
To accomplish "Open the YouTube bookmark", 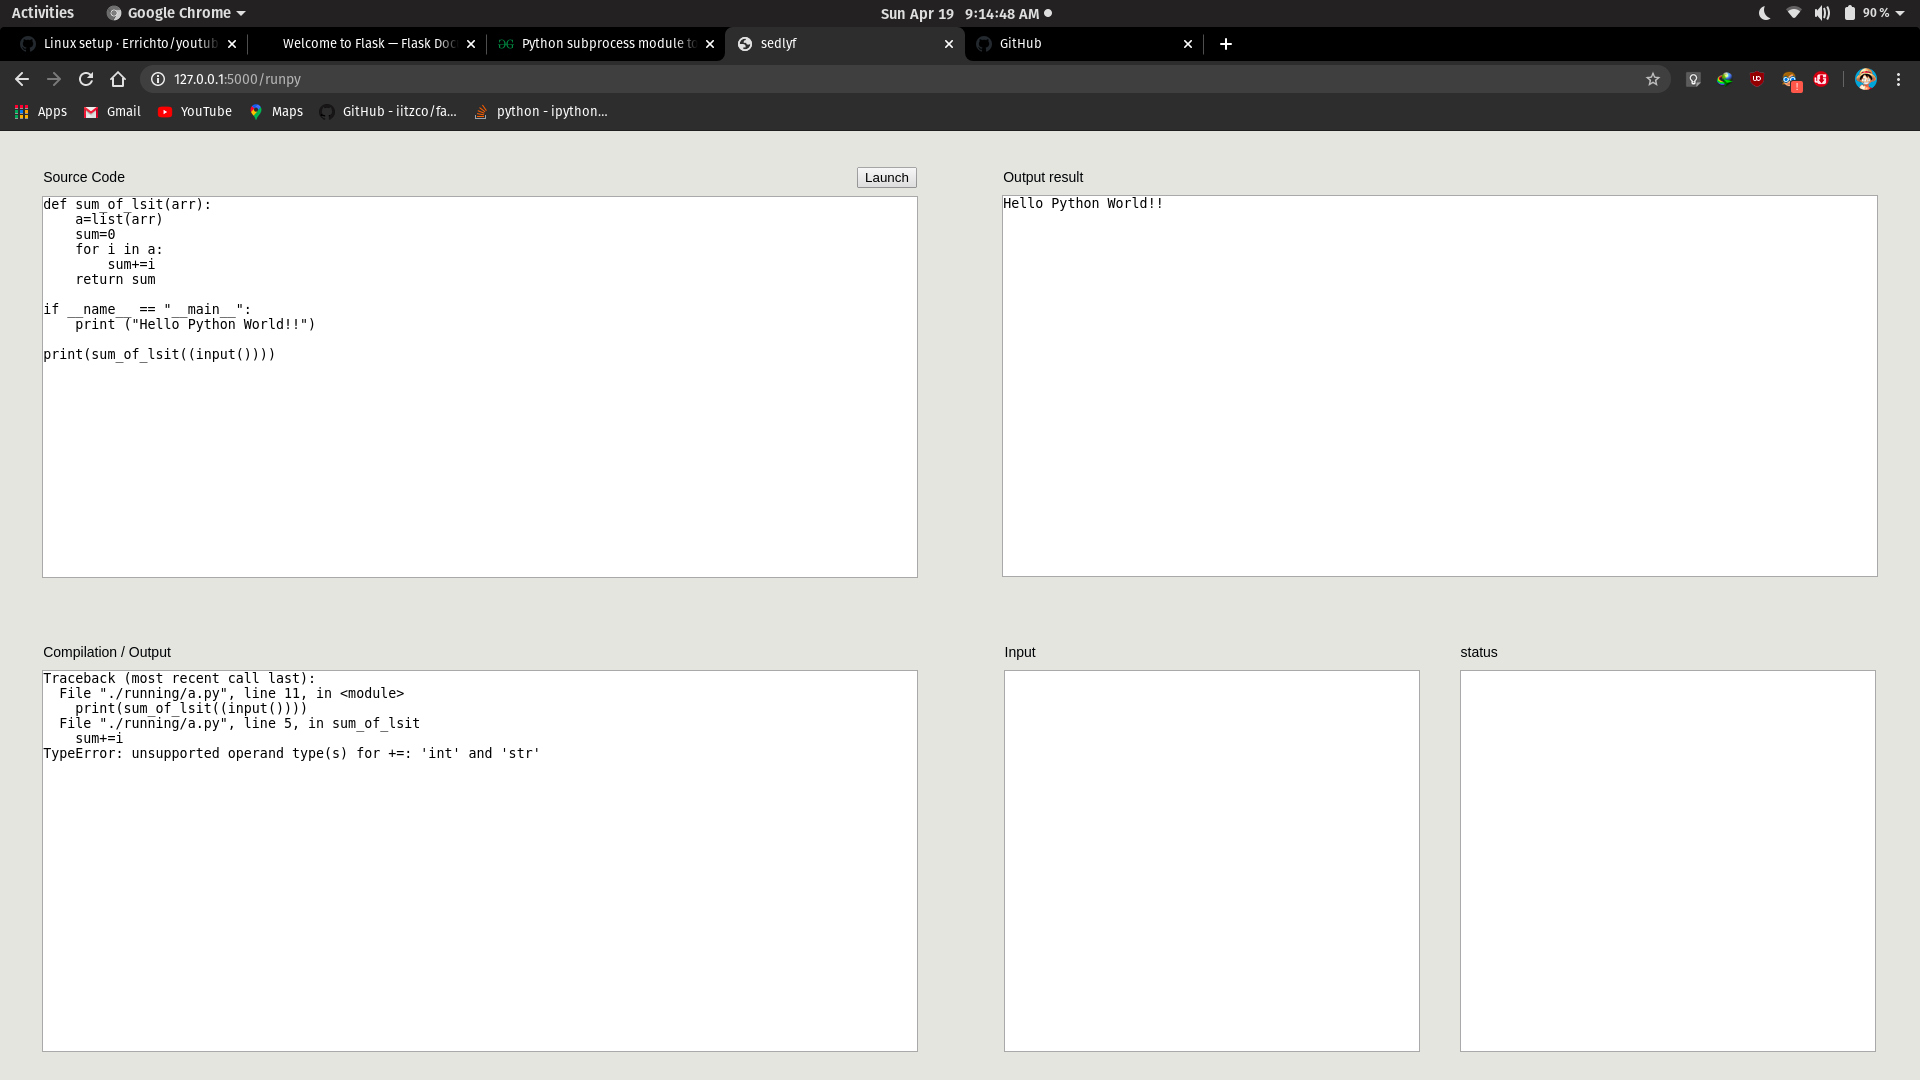I will pyautogui.click(x=195, y=112).
